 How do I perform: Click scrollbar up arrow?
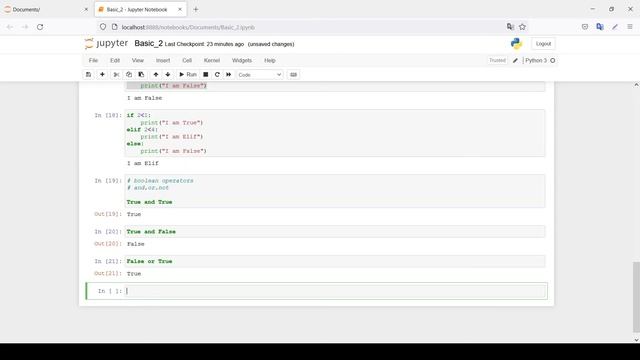(x=636, y=85)
